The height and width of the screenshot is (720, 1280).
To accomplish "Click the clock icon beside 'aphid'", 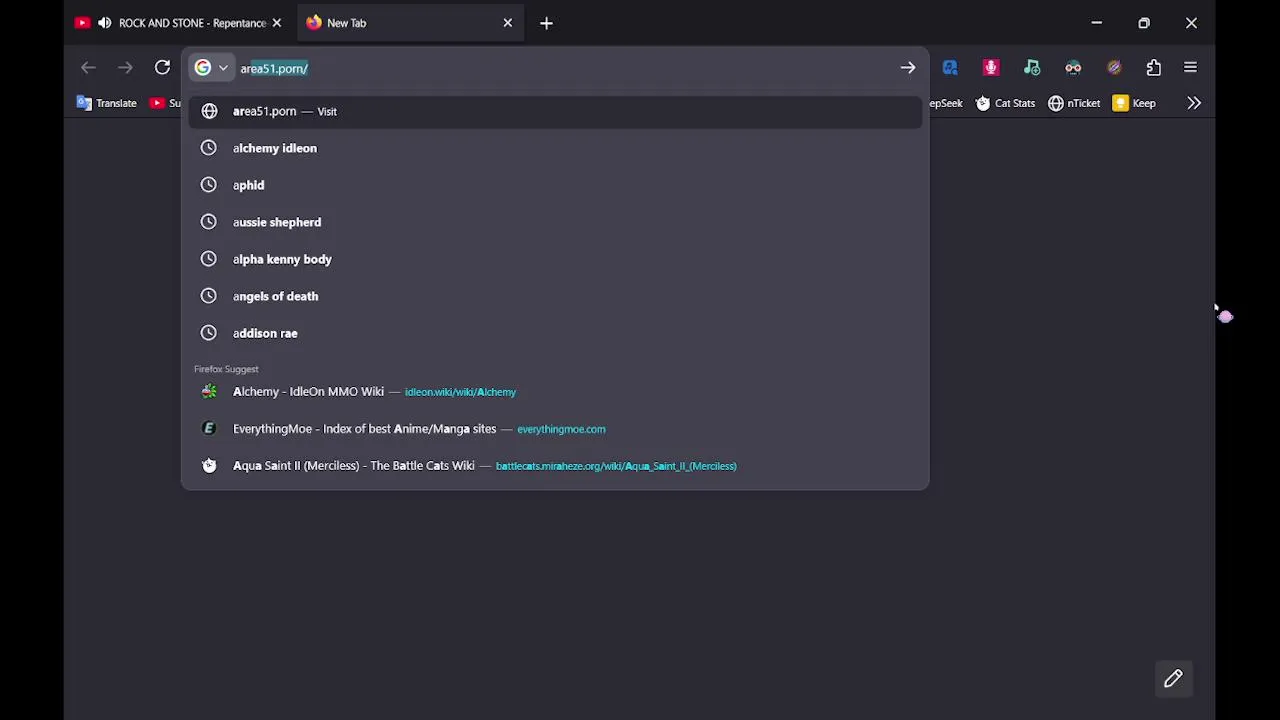I will click(x=208, y=185).
